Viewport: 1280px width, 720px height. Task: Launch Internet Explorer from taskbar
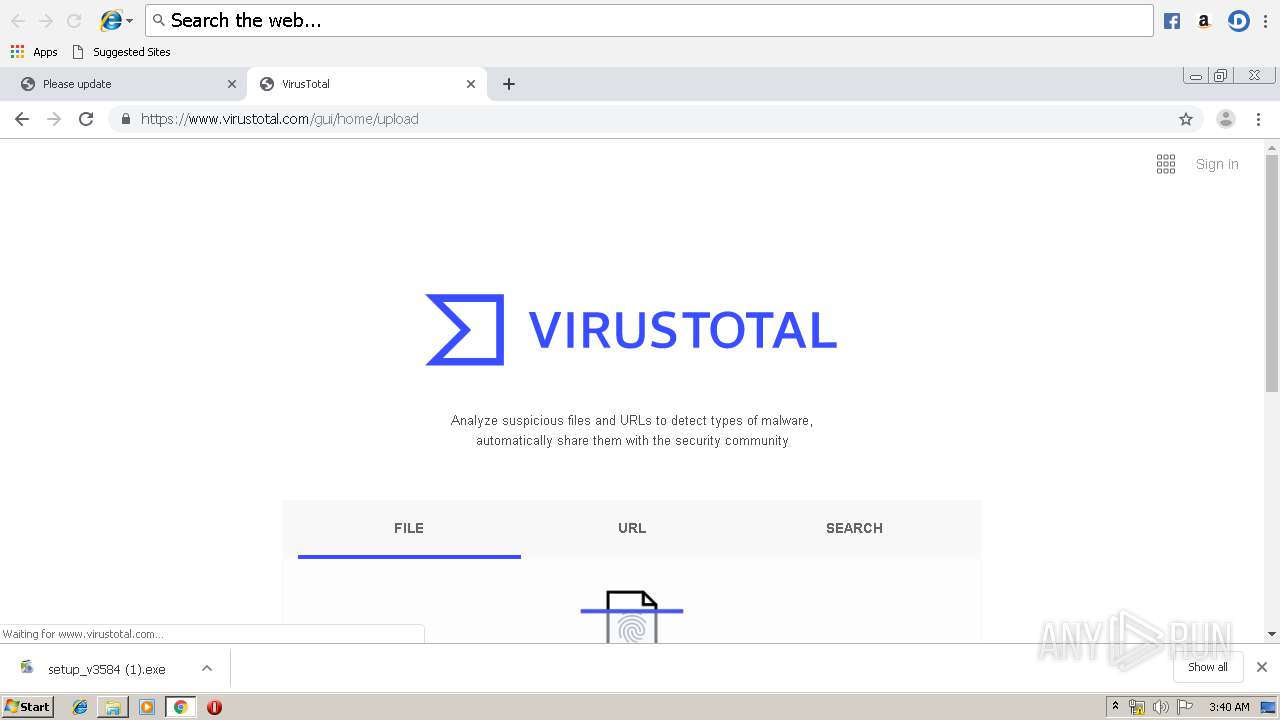[80, 707]
